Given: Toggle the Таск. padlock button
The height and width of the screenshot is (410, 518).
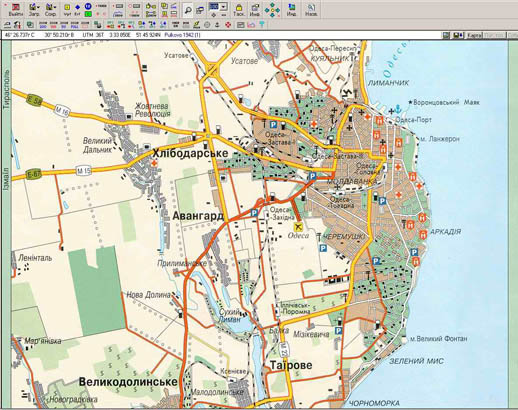Looking at the screenshot, I should [239, 10].
